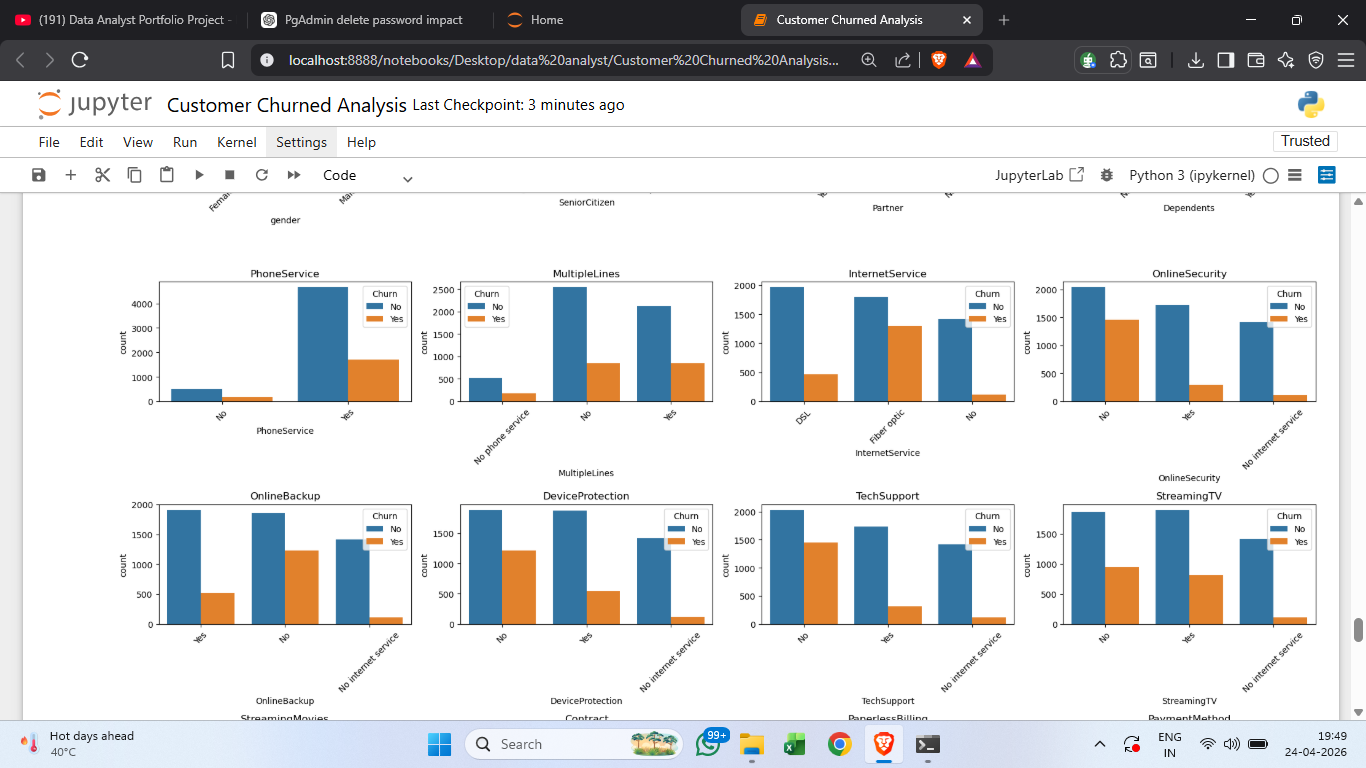Open notebook in JupyterLab link
This screenshot has width=1366, height=768.
click(x=1040, y=175)
